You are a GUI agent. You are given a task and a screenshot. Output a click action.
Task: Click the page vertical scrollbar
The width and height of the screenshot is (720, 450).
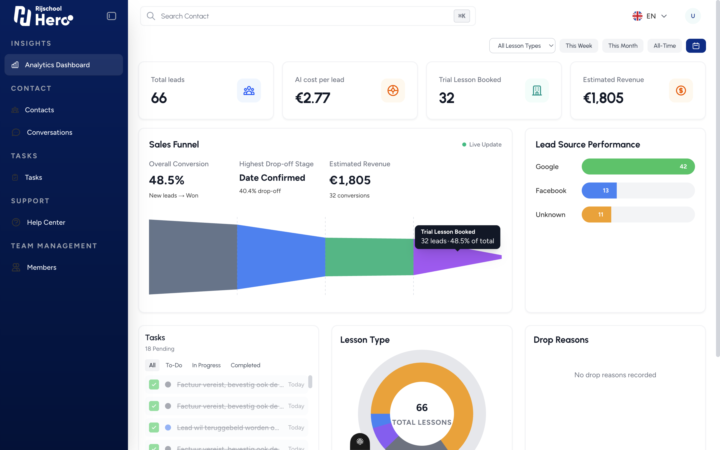[x=717, y=178]
